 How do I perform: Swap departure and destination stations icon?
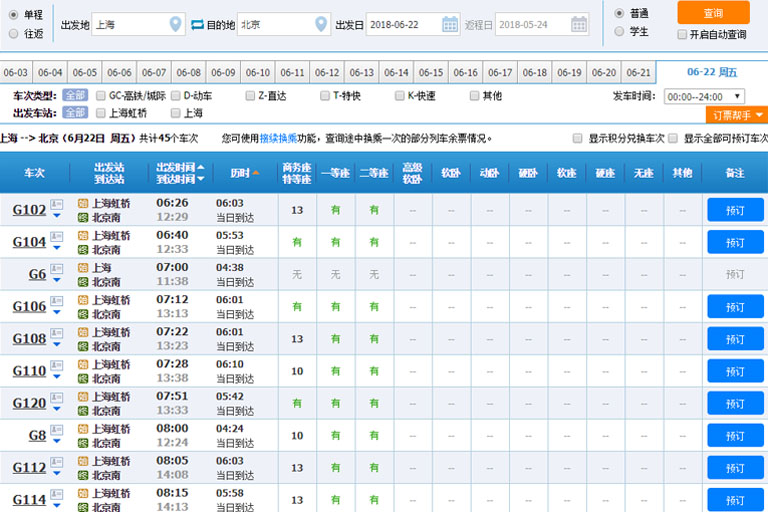(197, 24)
